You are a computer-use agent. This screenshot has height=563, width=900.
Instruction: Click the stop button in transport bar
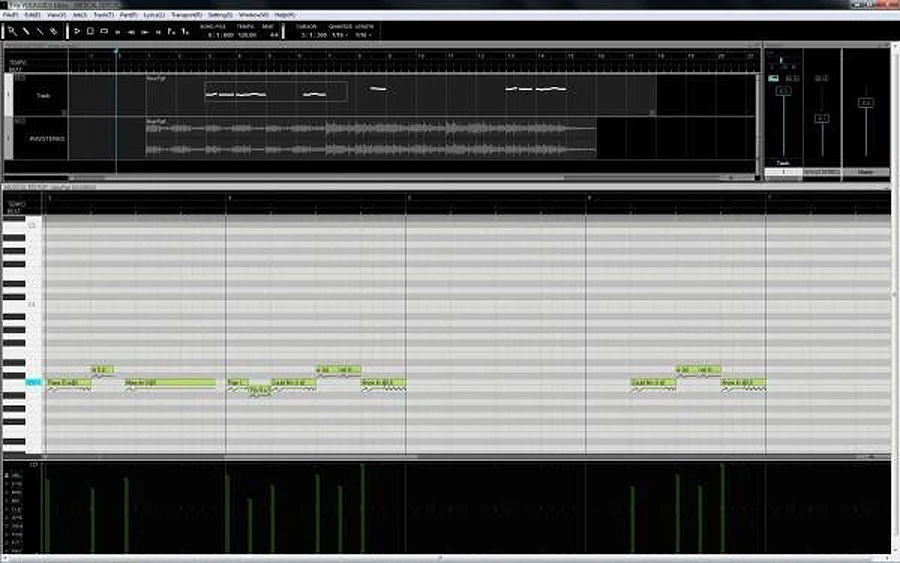coord(90,31)
